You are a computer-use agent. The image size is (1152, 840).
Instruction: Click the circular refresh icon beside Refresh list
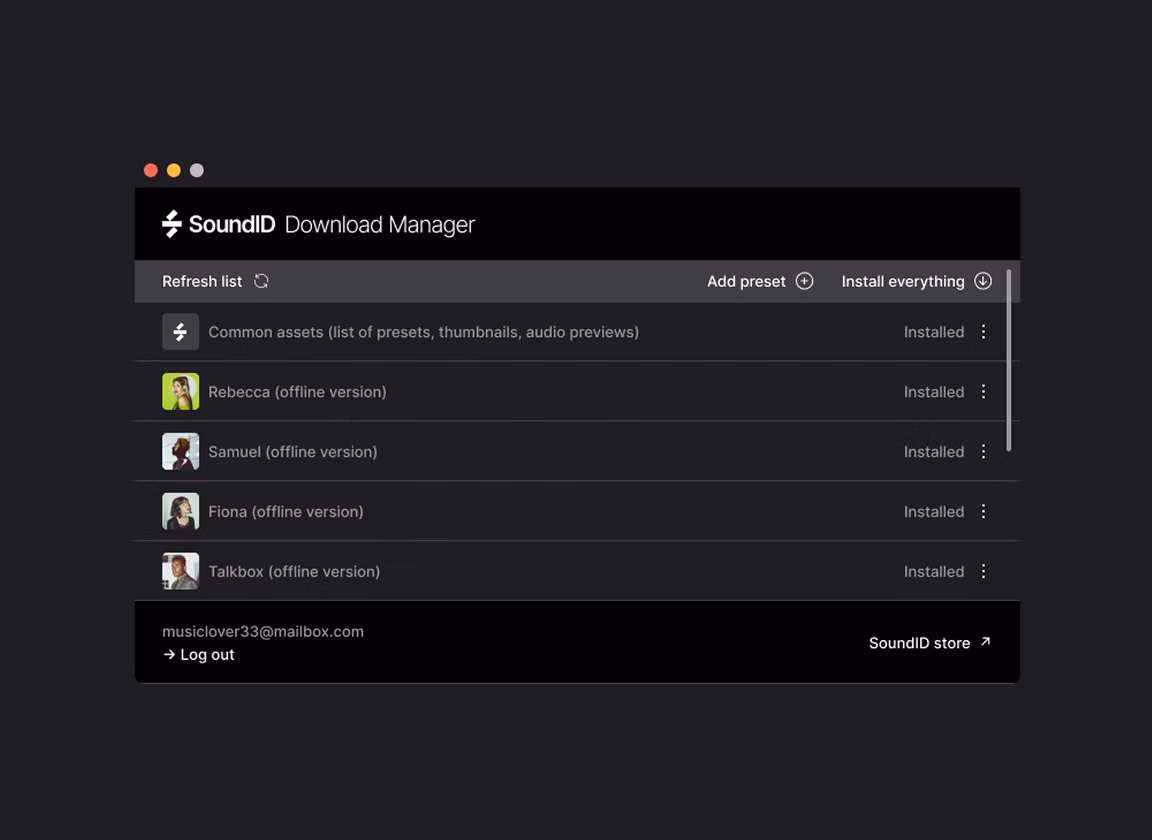[x=261, y=281]
